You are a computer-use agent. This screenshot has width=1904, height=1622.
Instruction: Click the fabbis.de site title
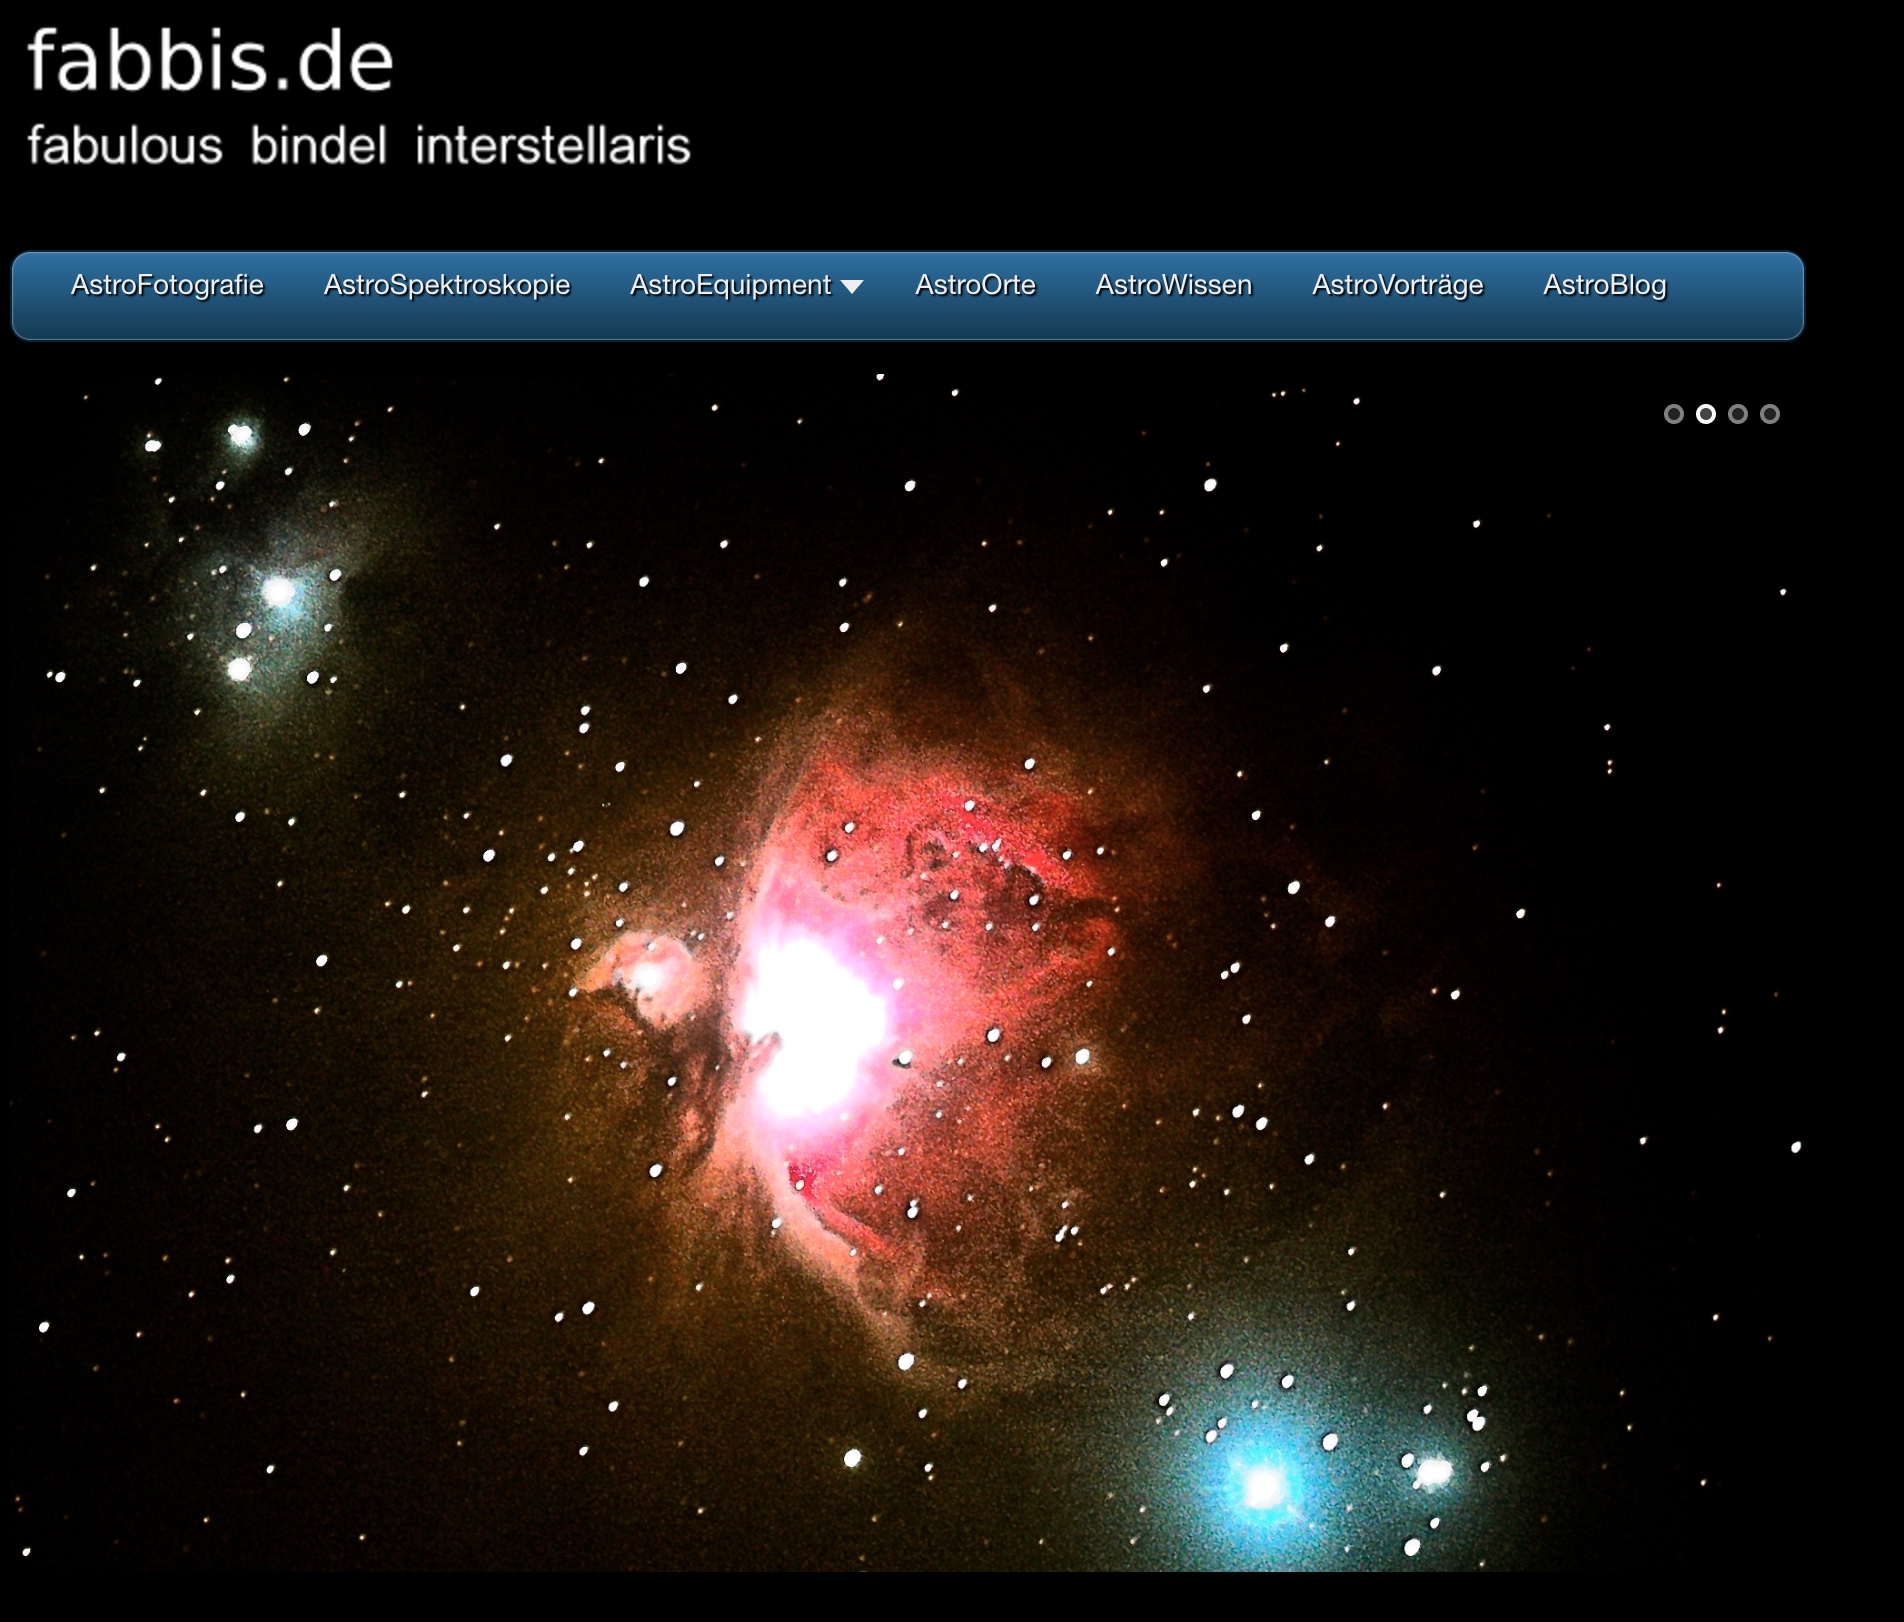click(x=210, y=61)
